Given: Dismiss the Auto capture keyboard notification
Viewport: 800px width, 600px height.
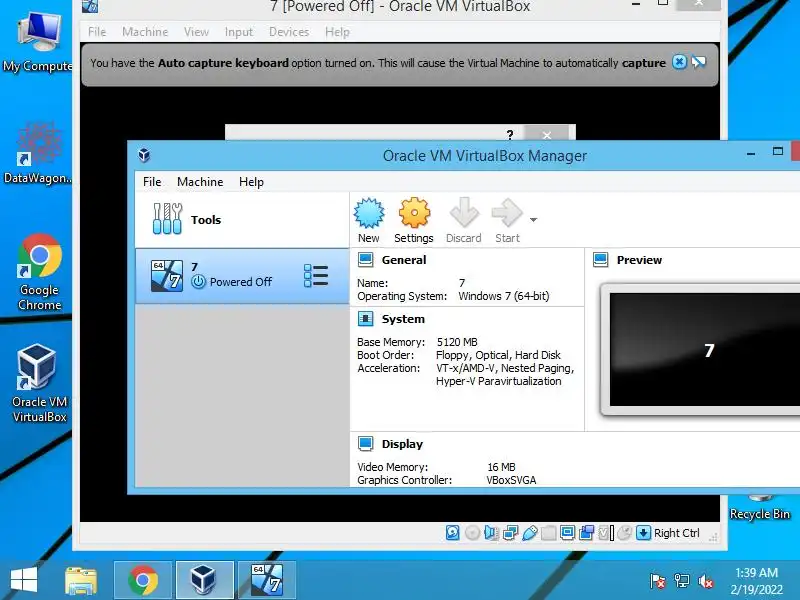Looking at the screenshot, I should click(x=679, y=62).
